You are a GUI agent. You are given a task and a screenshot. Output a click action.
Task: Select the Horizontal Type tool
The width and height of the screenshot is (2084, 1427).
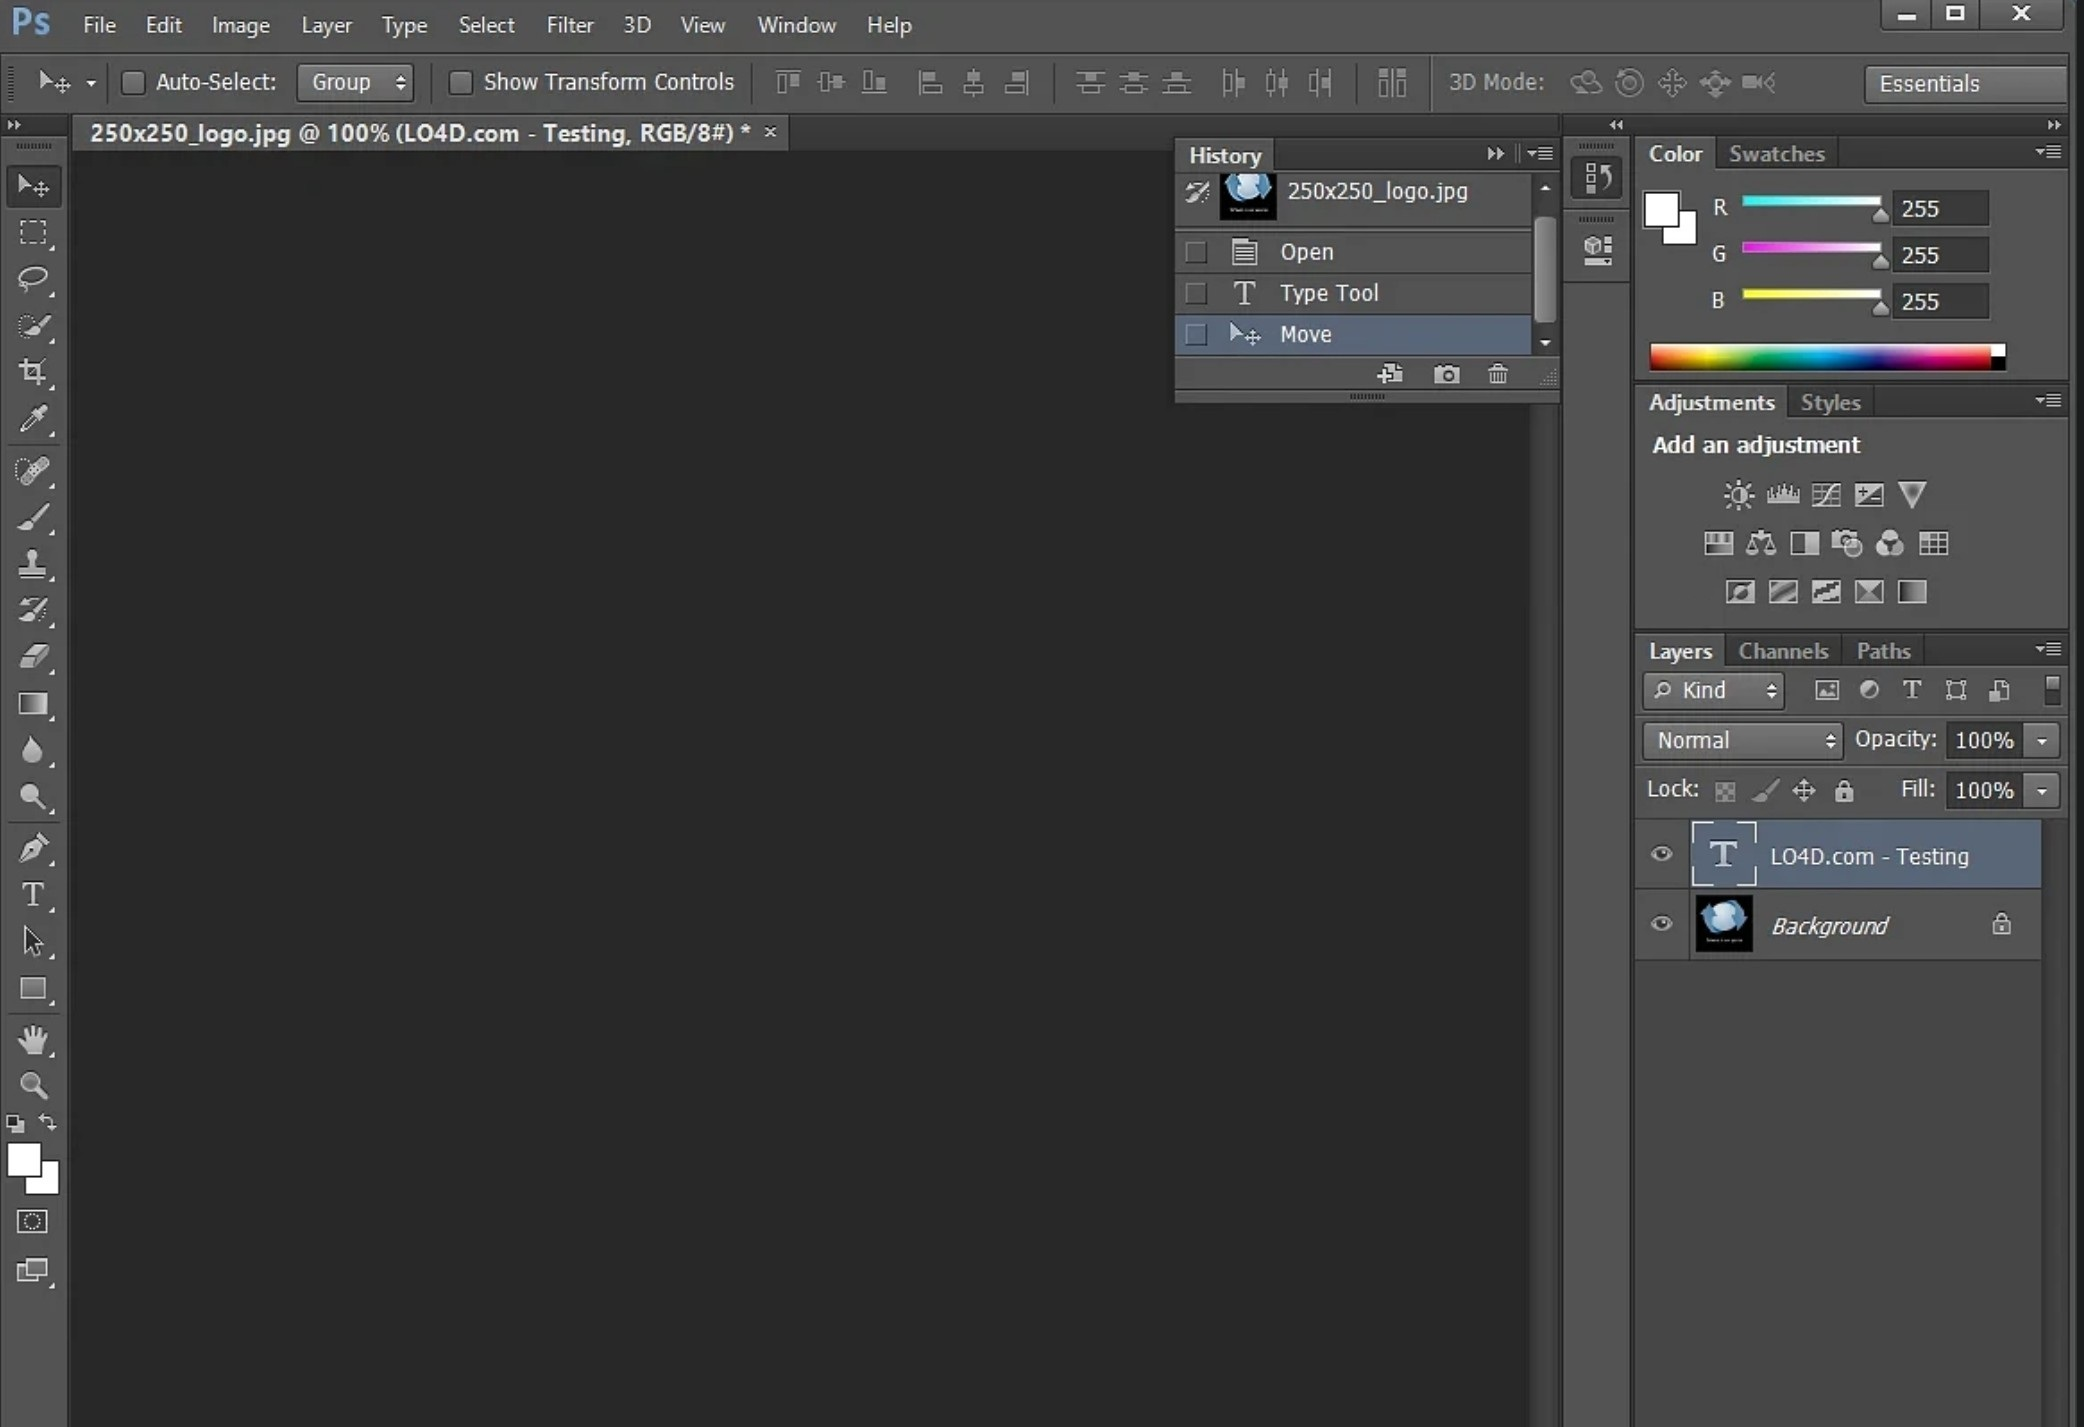(x=33, y=894)
